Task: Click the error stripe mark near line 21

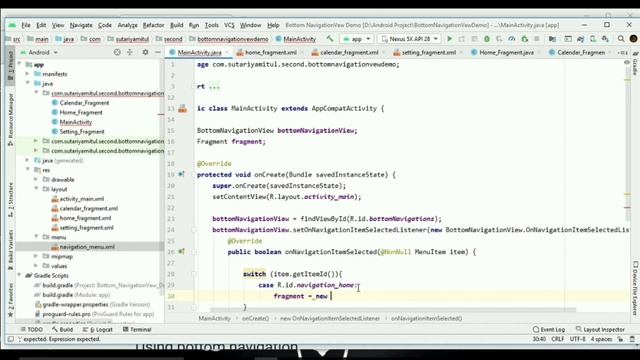Action: 627,195
